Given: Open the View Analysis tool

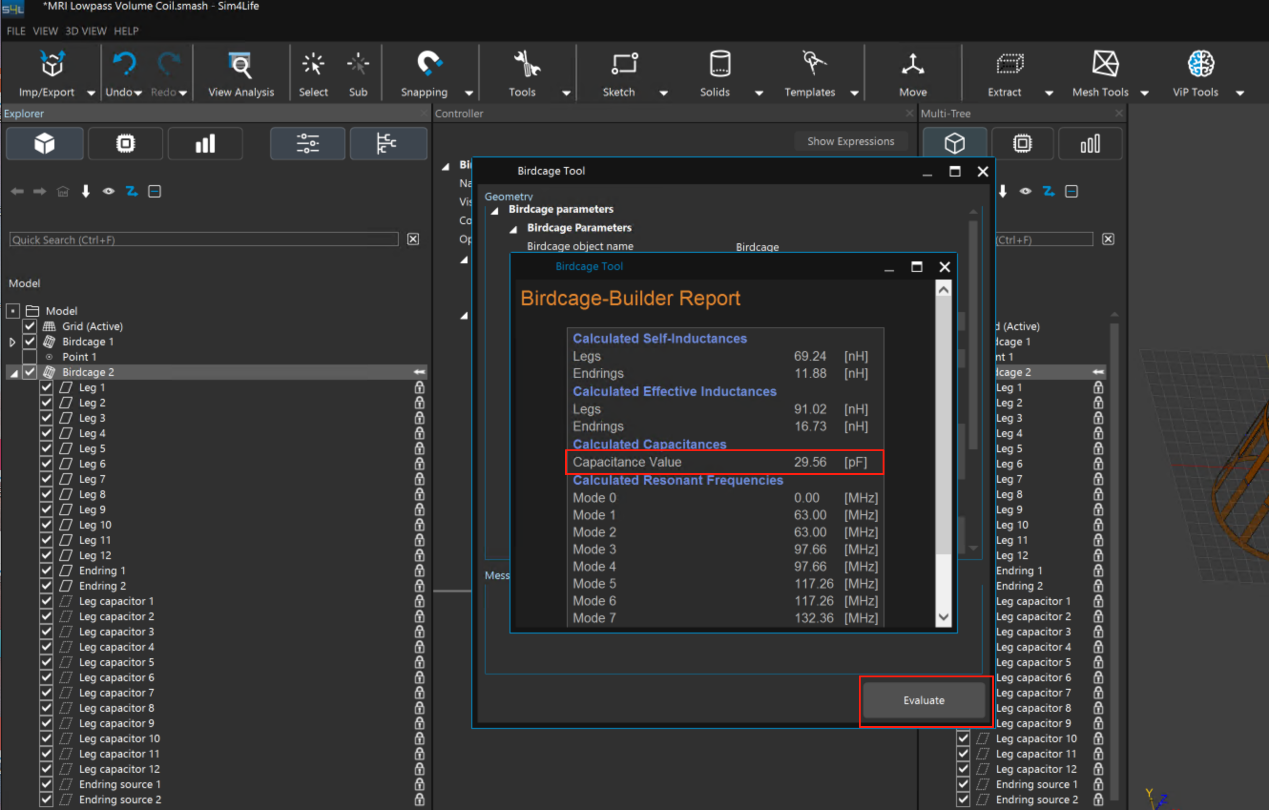Looking at the screenshot, I should [241, 66].
